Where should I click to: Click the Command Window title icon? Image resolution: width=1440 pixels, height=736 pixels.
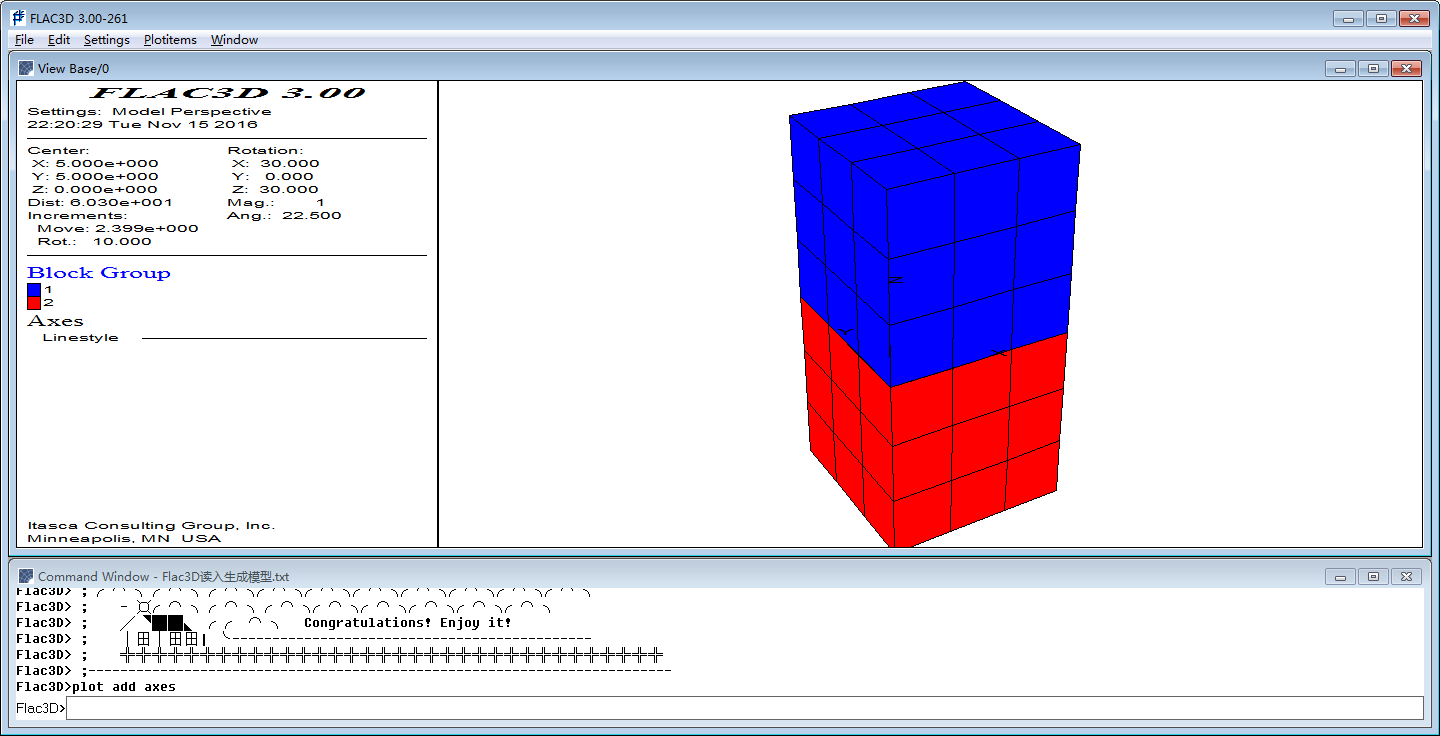click(x=26, y=576)
